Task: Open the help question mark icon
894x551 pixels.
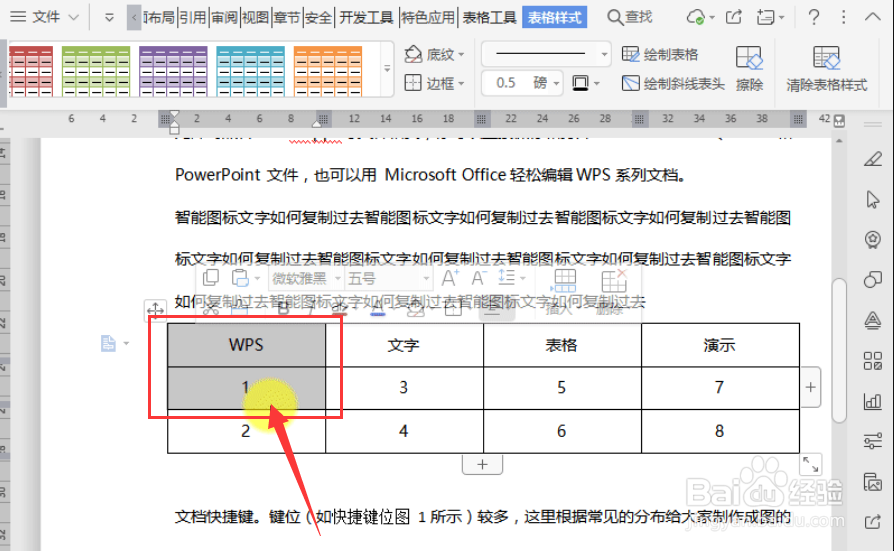Action: pyautogui.click(x=814, y=17)
